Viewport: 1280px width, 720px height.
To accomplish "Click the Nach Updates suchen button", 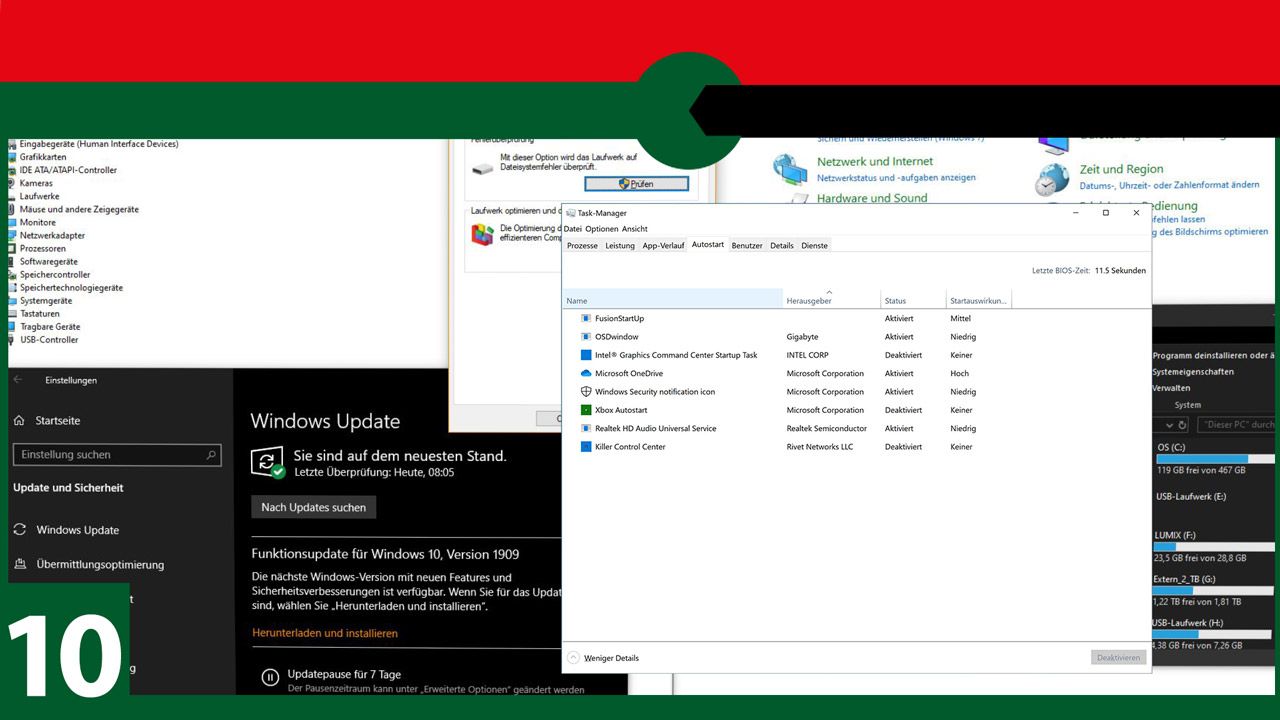I will click(313, 507).
